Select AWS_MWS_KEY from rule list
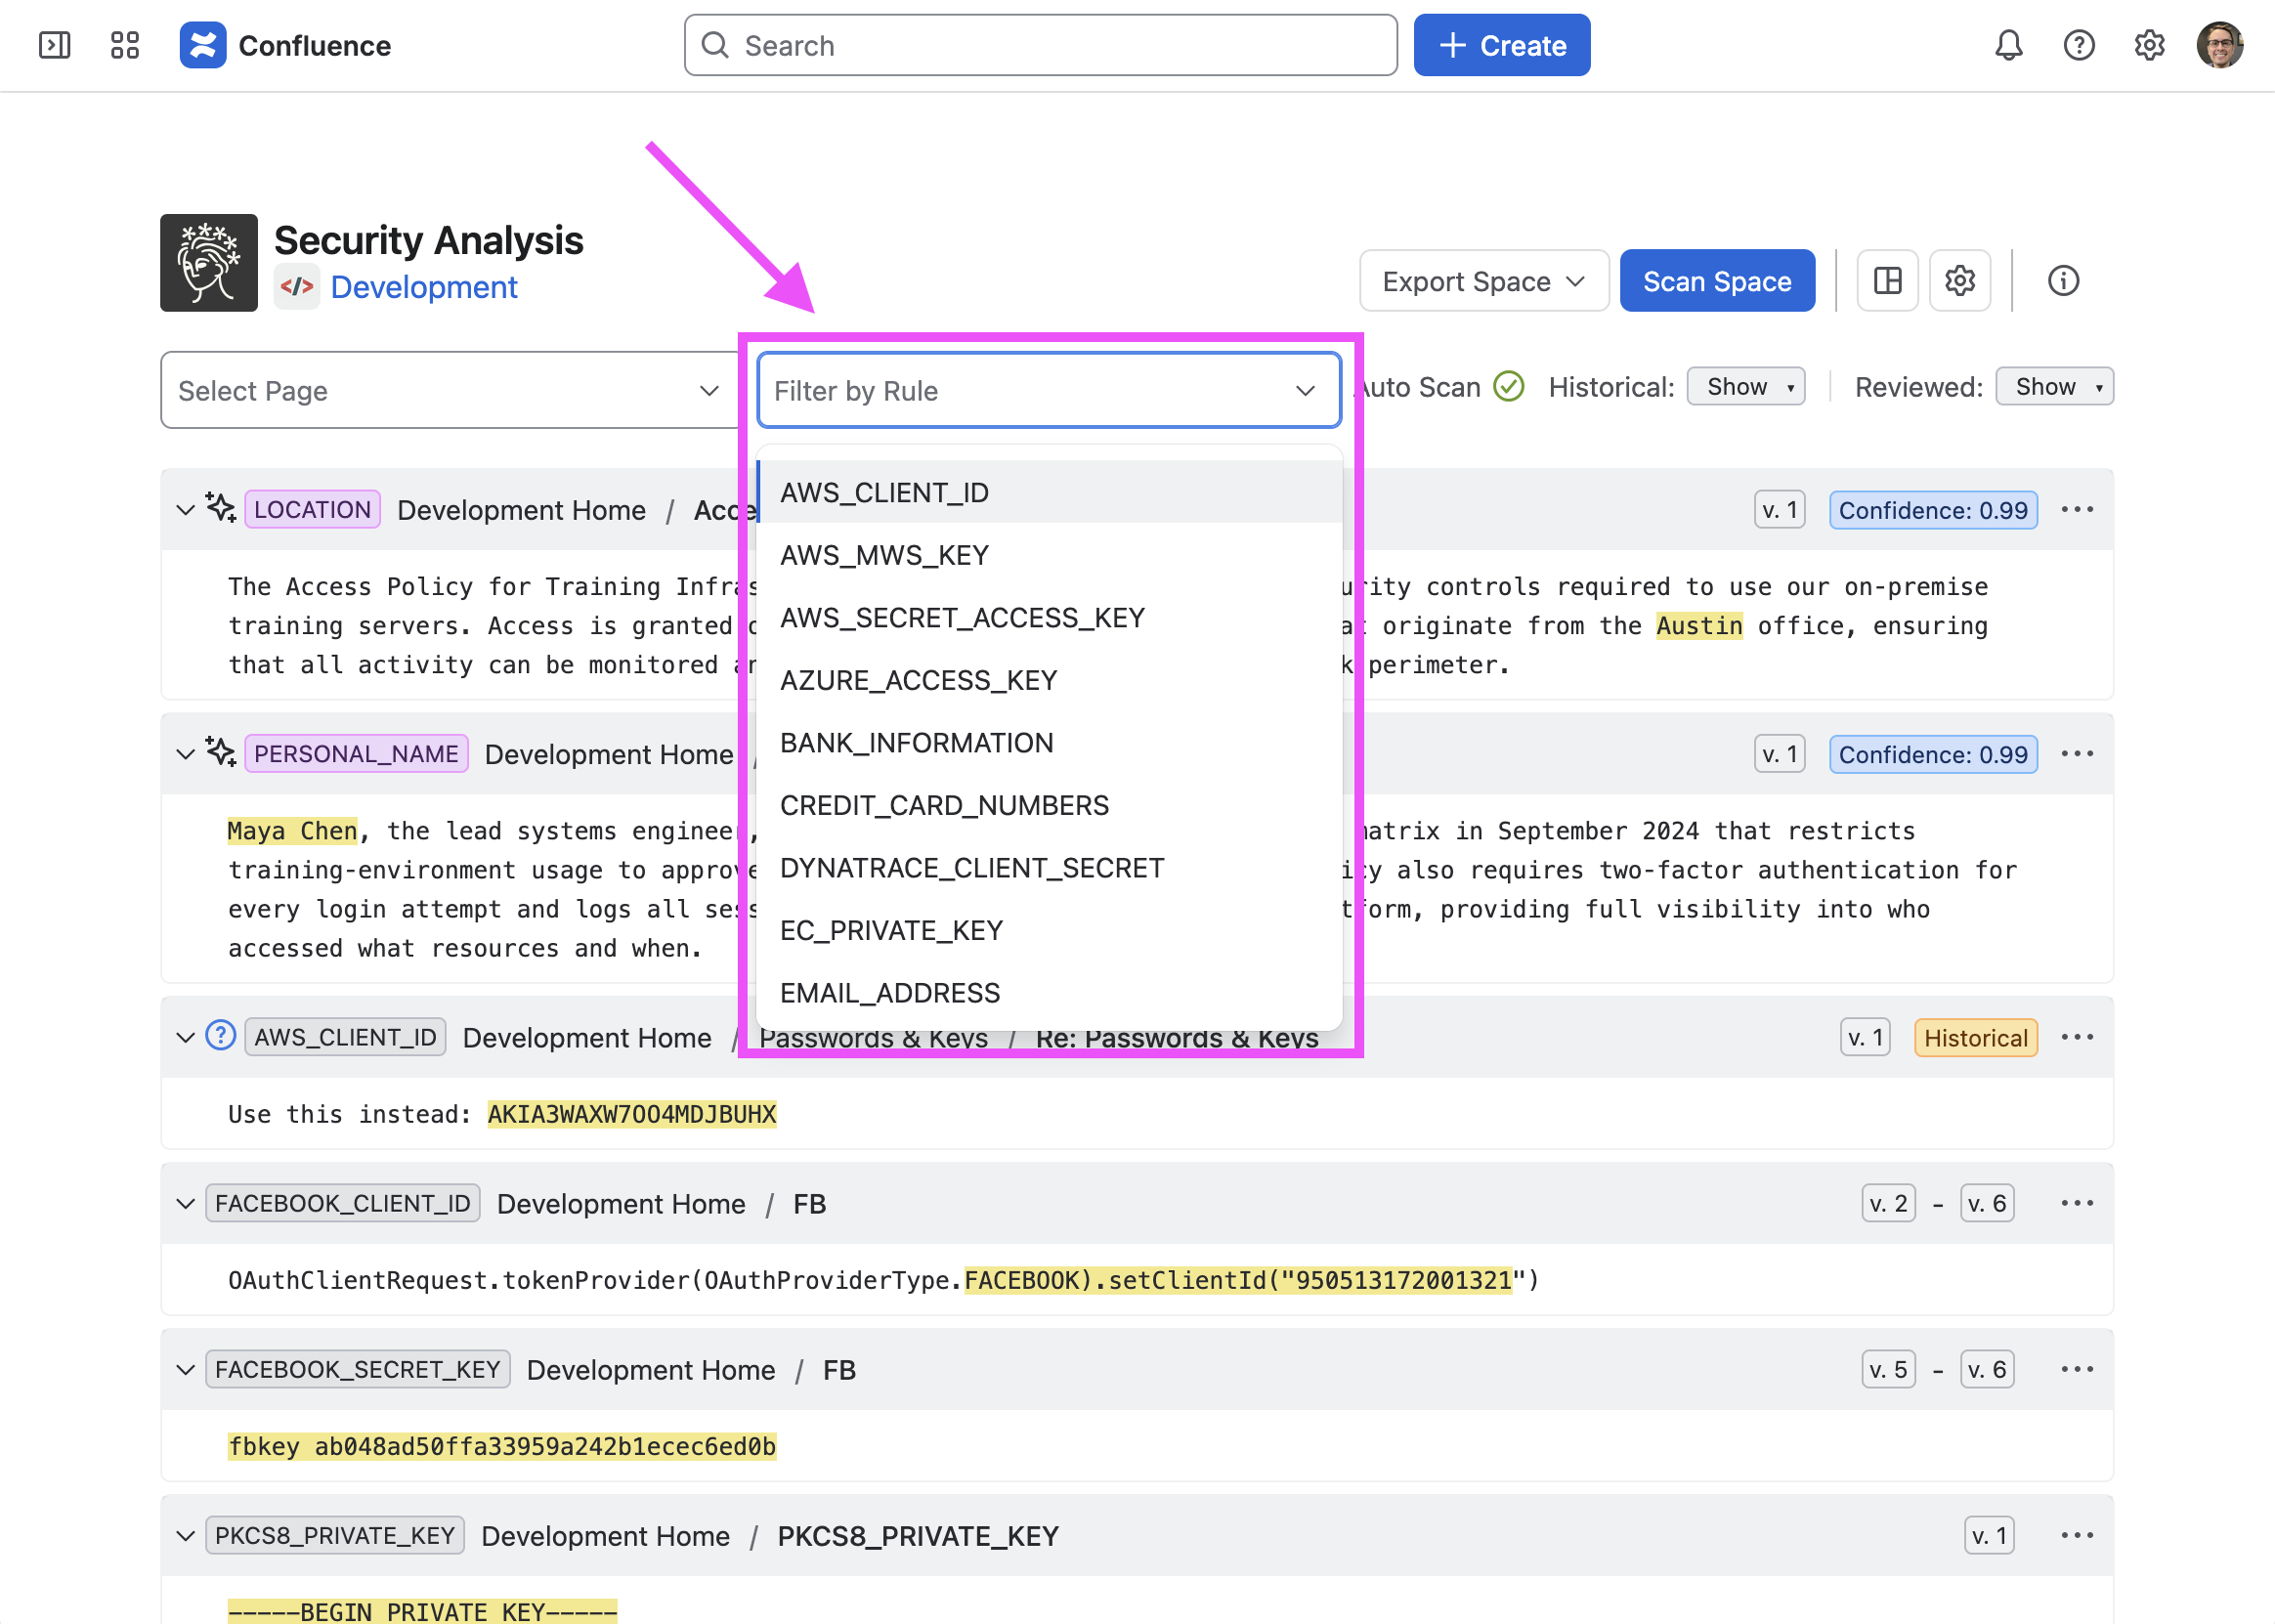The width and height of the screenshot is (2275, 1624). pos(1049,555)
